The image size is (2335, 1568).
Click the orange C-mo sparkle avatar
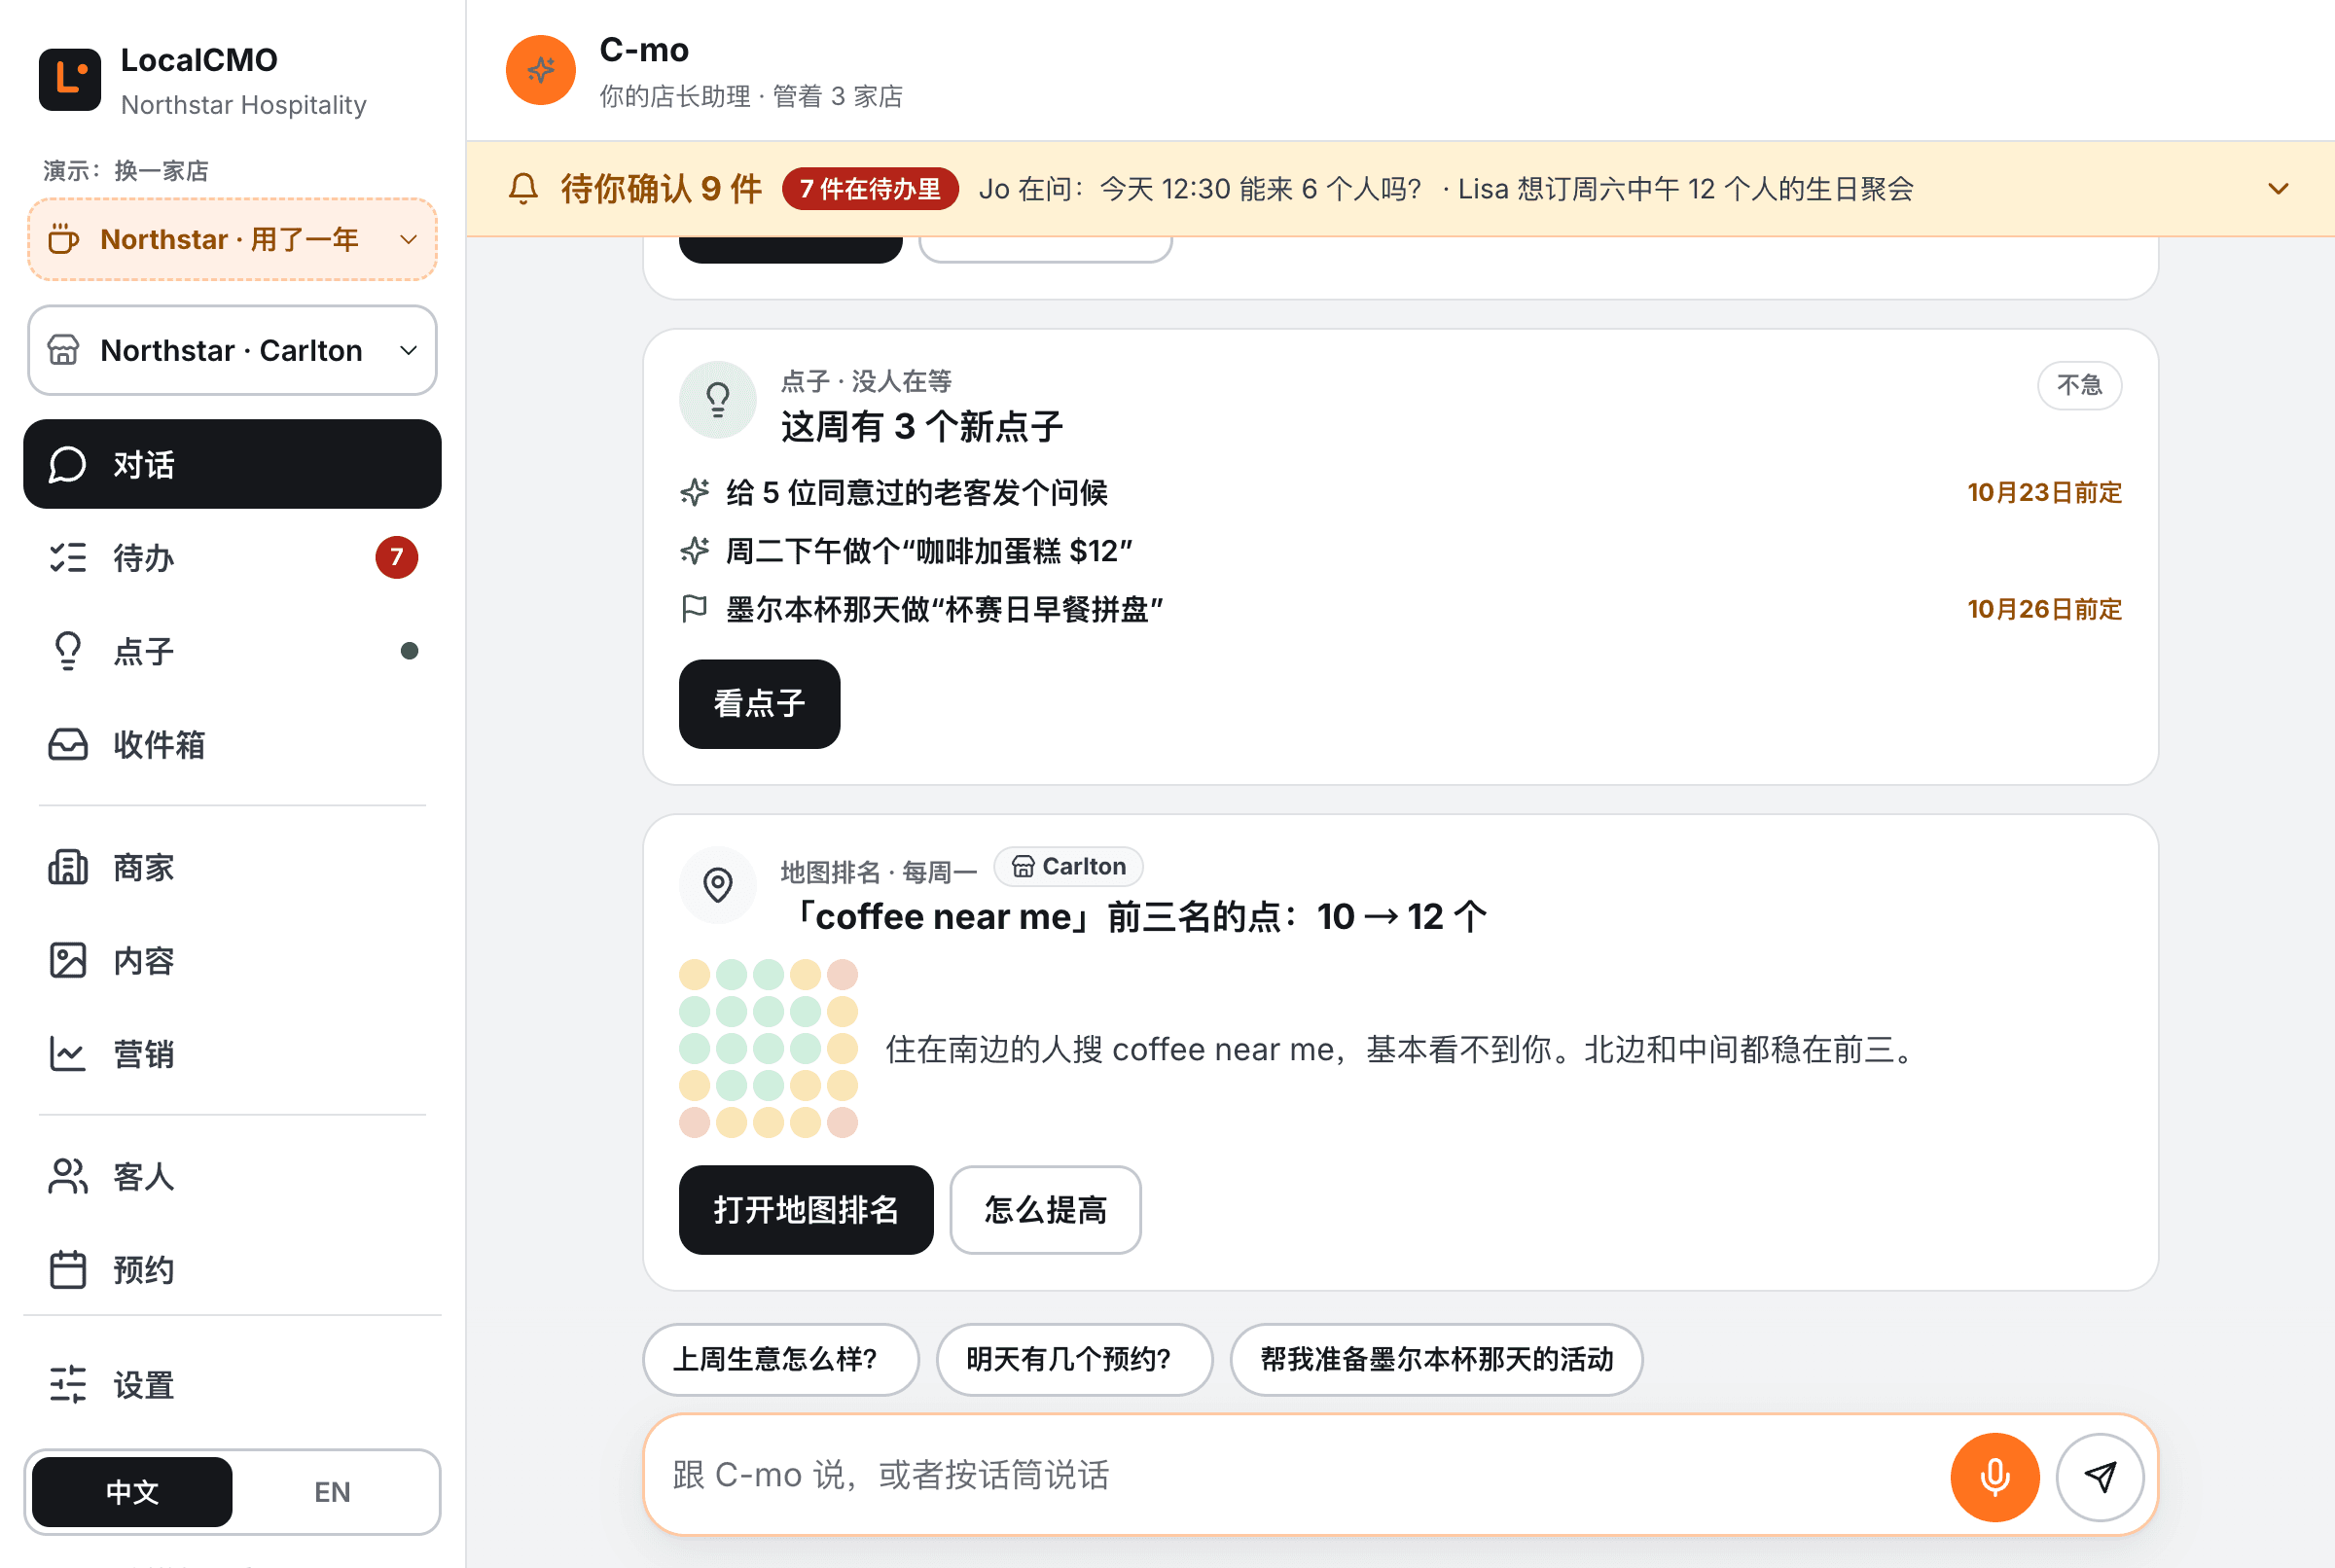coord(540,70)
